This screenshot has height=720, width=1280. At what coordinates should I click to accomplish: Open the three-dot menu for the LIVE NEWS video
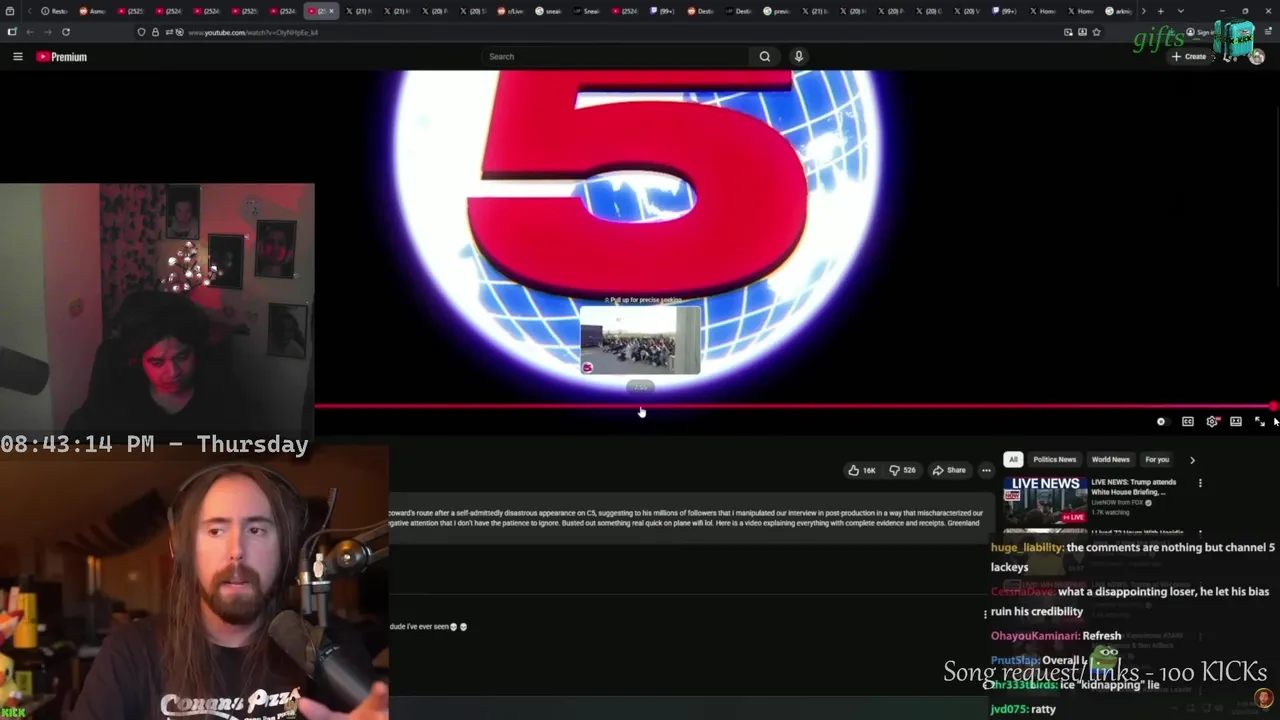click(x=1200, y=483)
